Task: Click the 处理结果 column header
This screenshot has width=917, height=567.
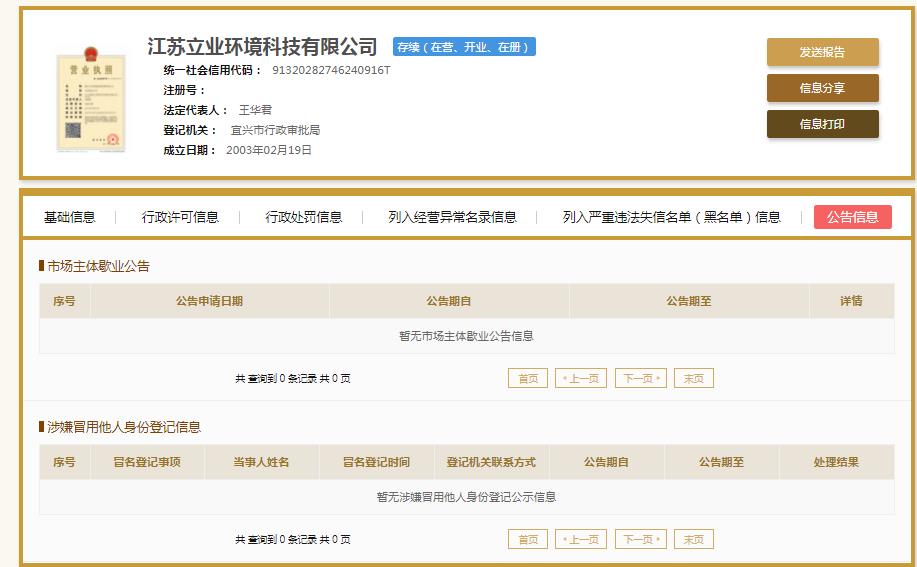Action: coord(836,462)
